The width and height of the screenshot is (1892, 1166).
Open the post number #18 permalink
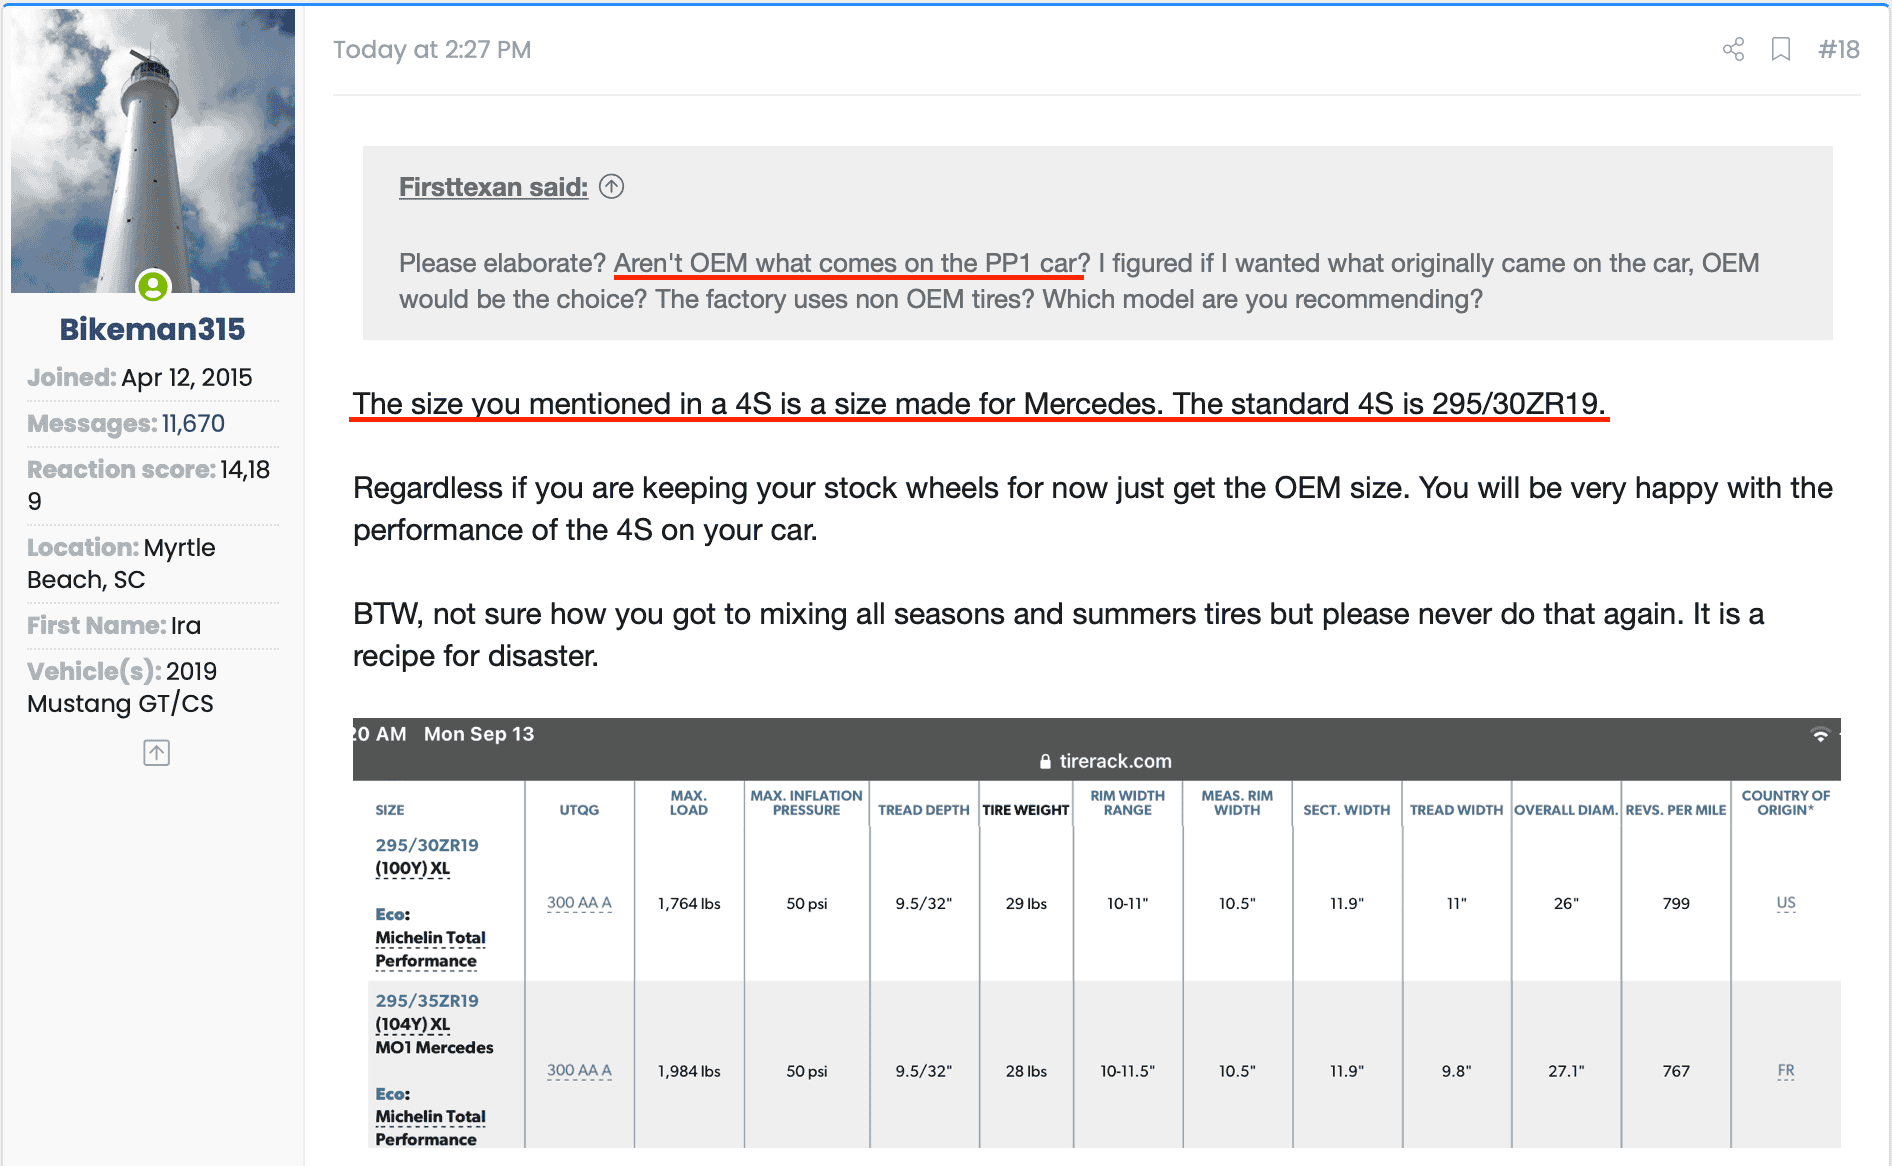point(1838,49)
